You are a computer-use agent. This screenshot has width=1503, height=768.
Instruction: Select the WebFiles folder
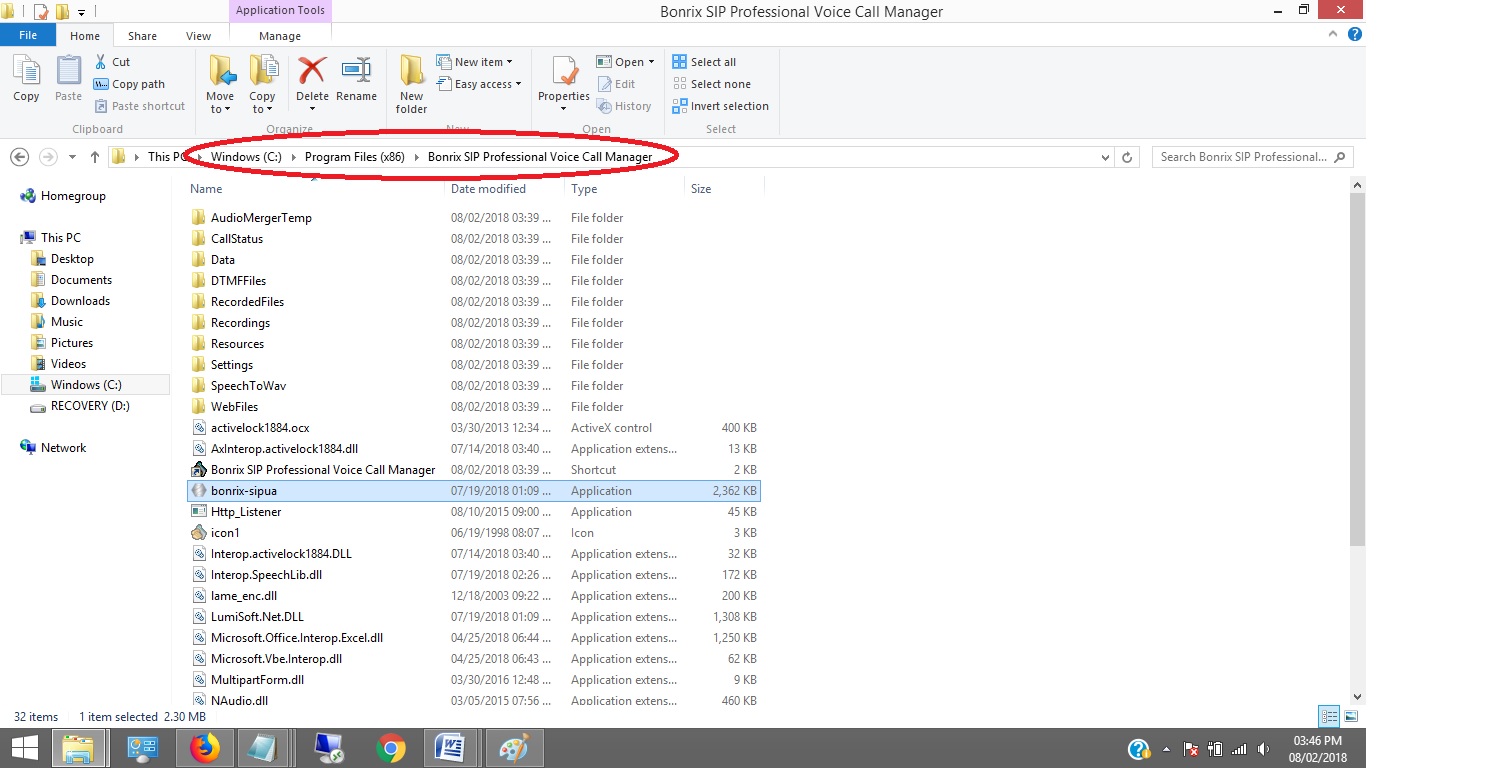pyautogui.click(x=474, y=407)
